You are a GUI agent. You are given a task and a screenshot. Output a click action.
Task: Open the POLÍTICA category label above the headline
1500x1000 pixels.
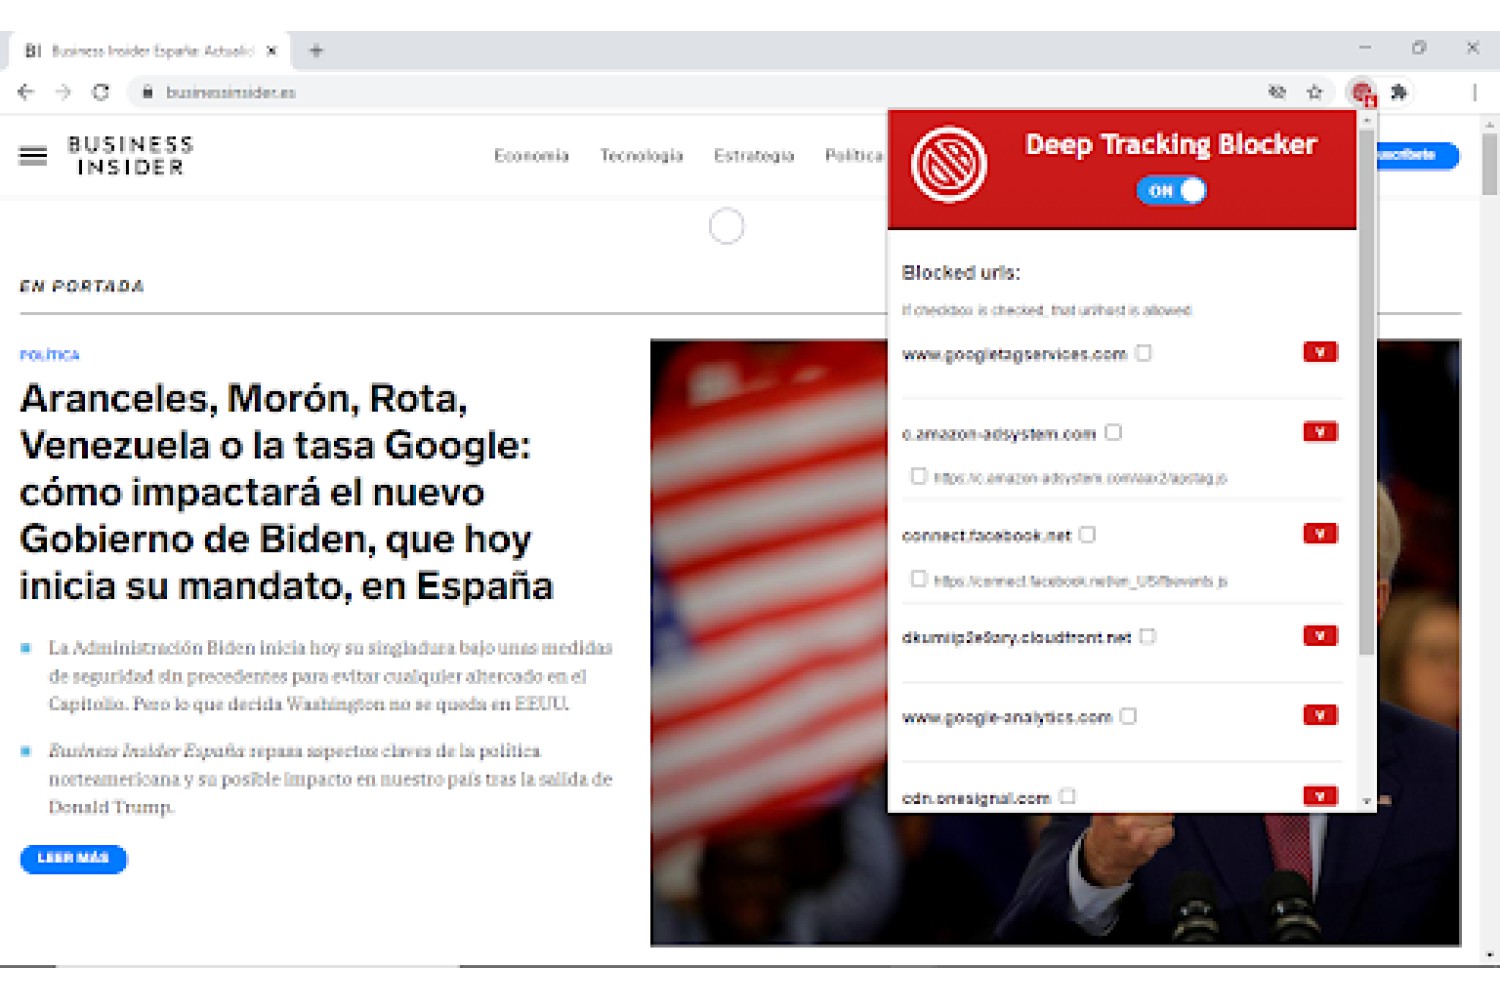pyautogui.click(x=50, y=355)
